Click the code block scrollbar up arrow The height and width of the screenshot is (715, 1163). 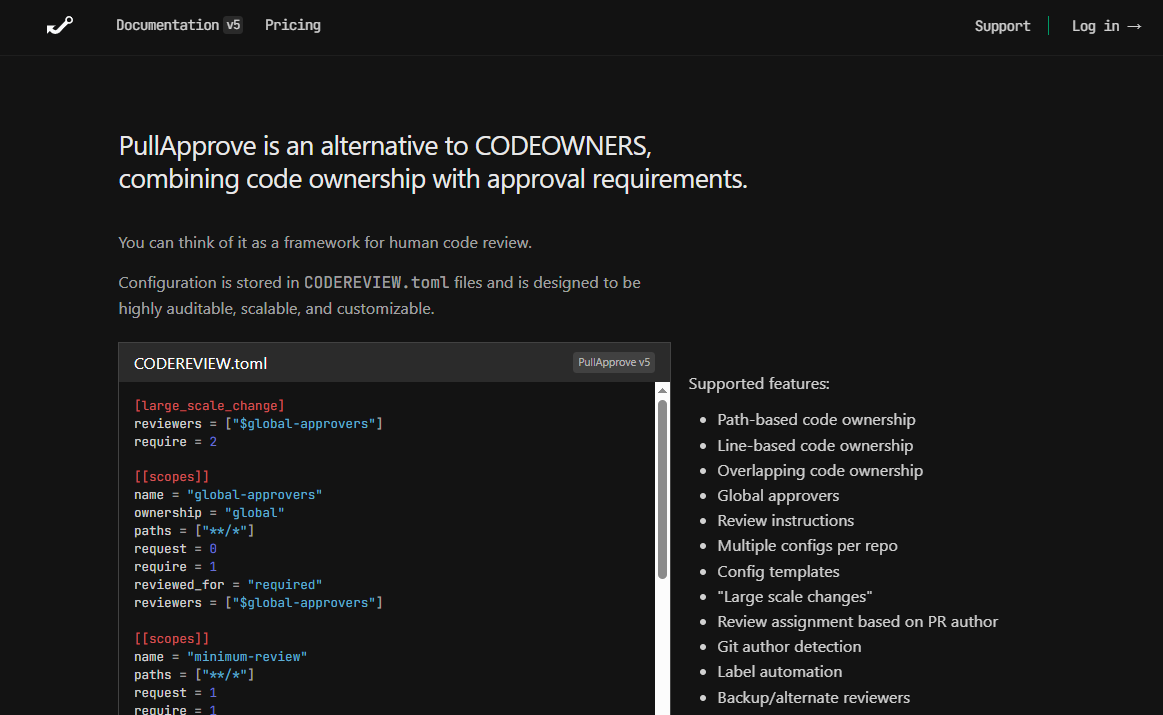[x=662, y=390]
